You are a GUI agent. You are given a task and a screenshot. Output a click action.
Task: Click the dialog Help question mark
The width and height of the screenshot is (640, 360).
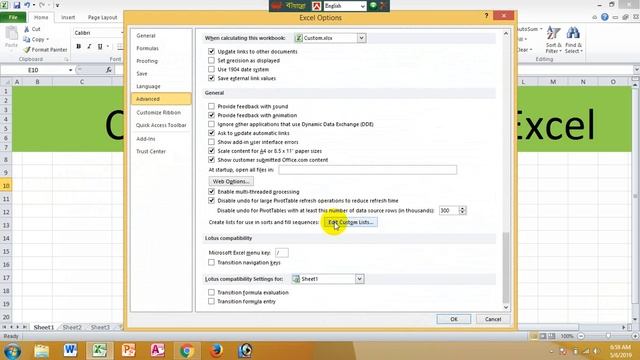tap(486, 16)
